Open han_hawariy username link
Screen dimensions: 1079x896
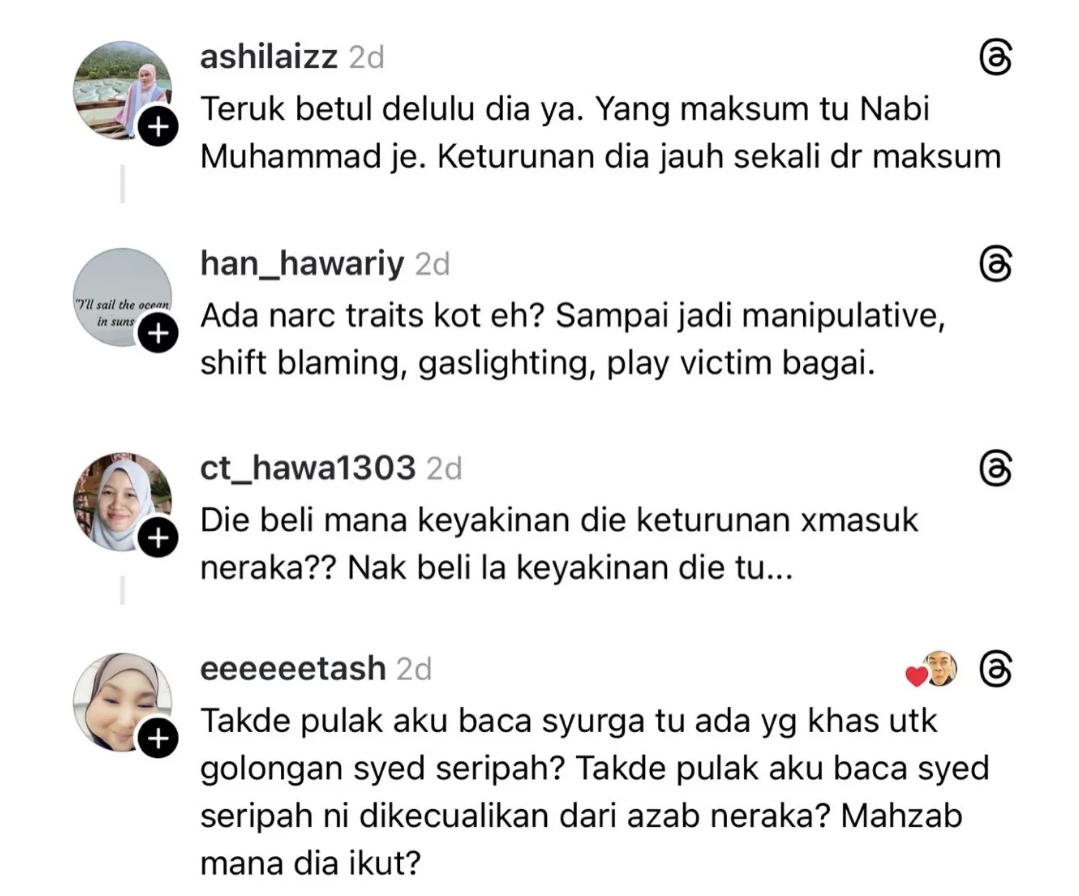pyautogui.click(x=302, y=264)
